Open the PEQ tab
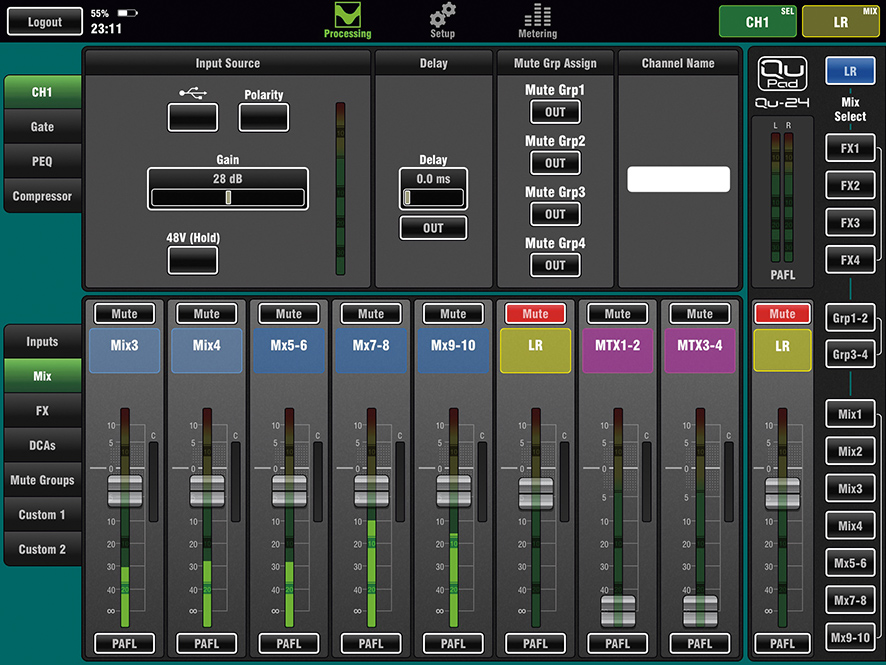The image size is (886, 665). tap(42, 162)
